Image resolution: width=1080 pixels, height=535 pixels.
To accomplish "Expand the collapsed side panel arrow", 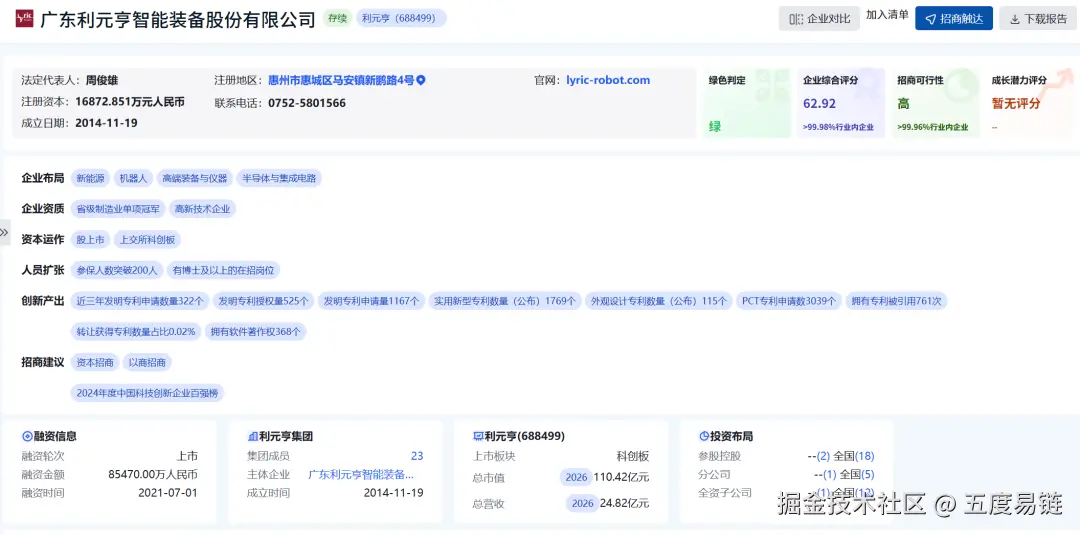I will [x=5, y=232].
